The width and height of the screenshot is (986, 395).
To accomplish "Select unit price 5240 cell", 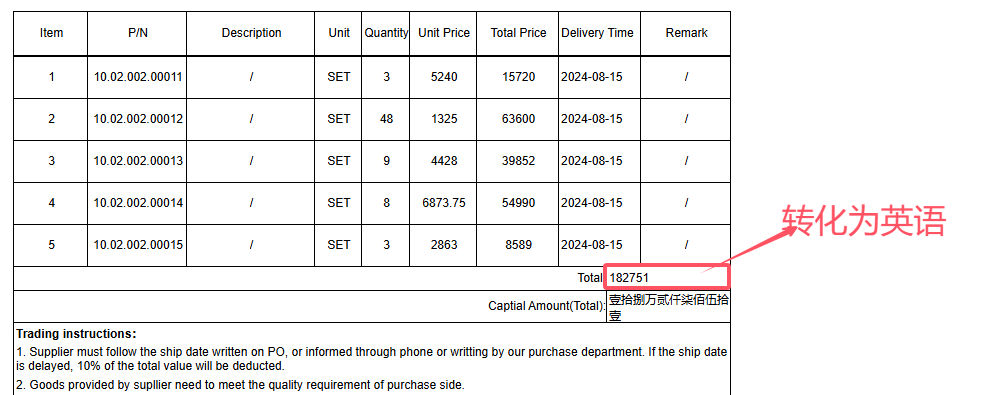I will point(444,77).
